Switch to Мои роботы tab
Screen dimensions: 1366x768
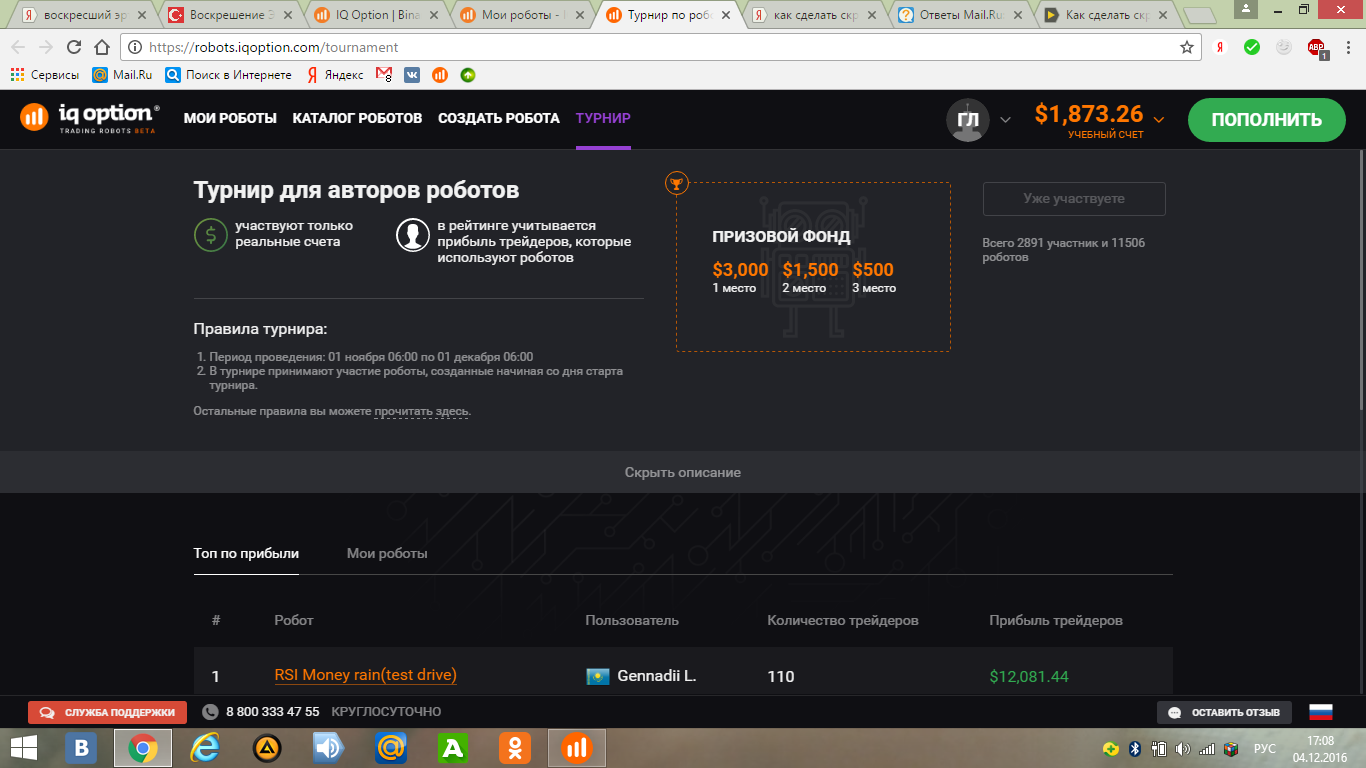pyautogui.click(x=387, y=553)
